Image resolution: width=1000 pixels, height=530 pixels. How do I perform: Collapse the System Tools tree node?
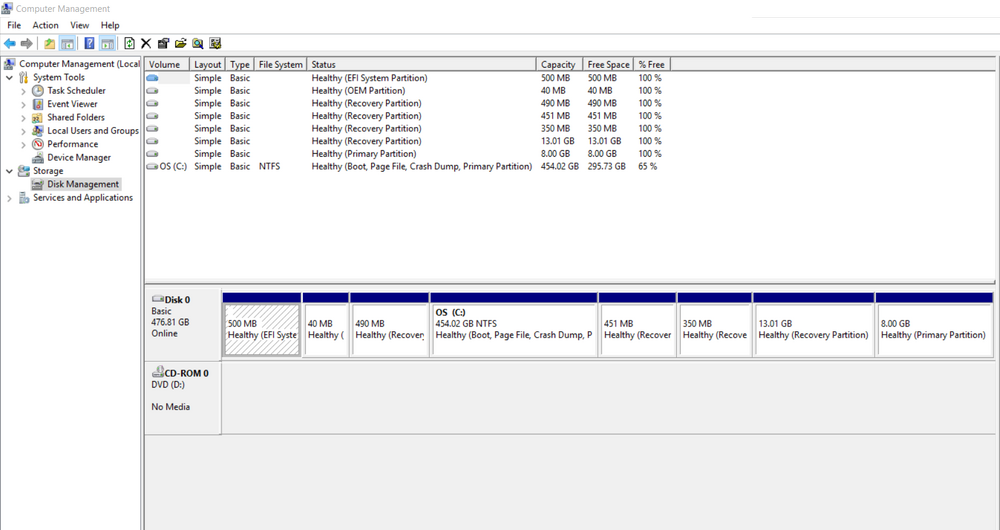[10, 77]
